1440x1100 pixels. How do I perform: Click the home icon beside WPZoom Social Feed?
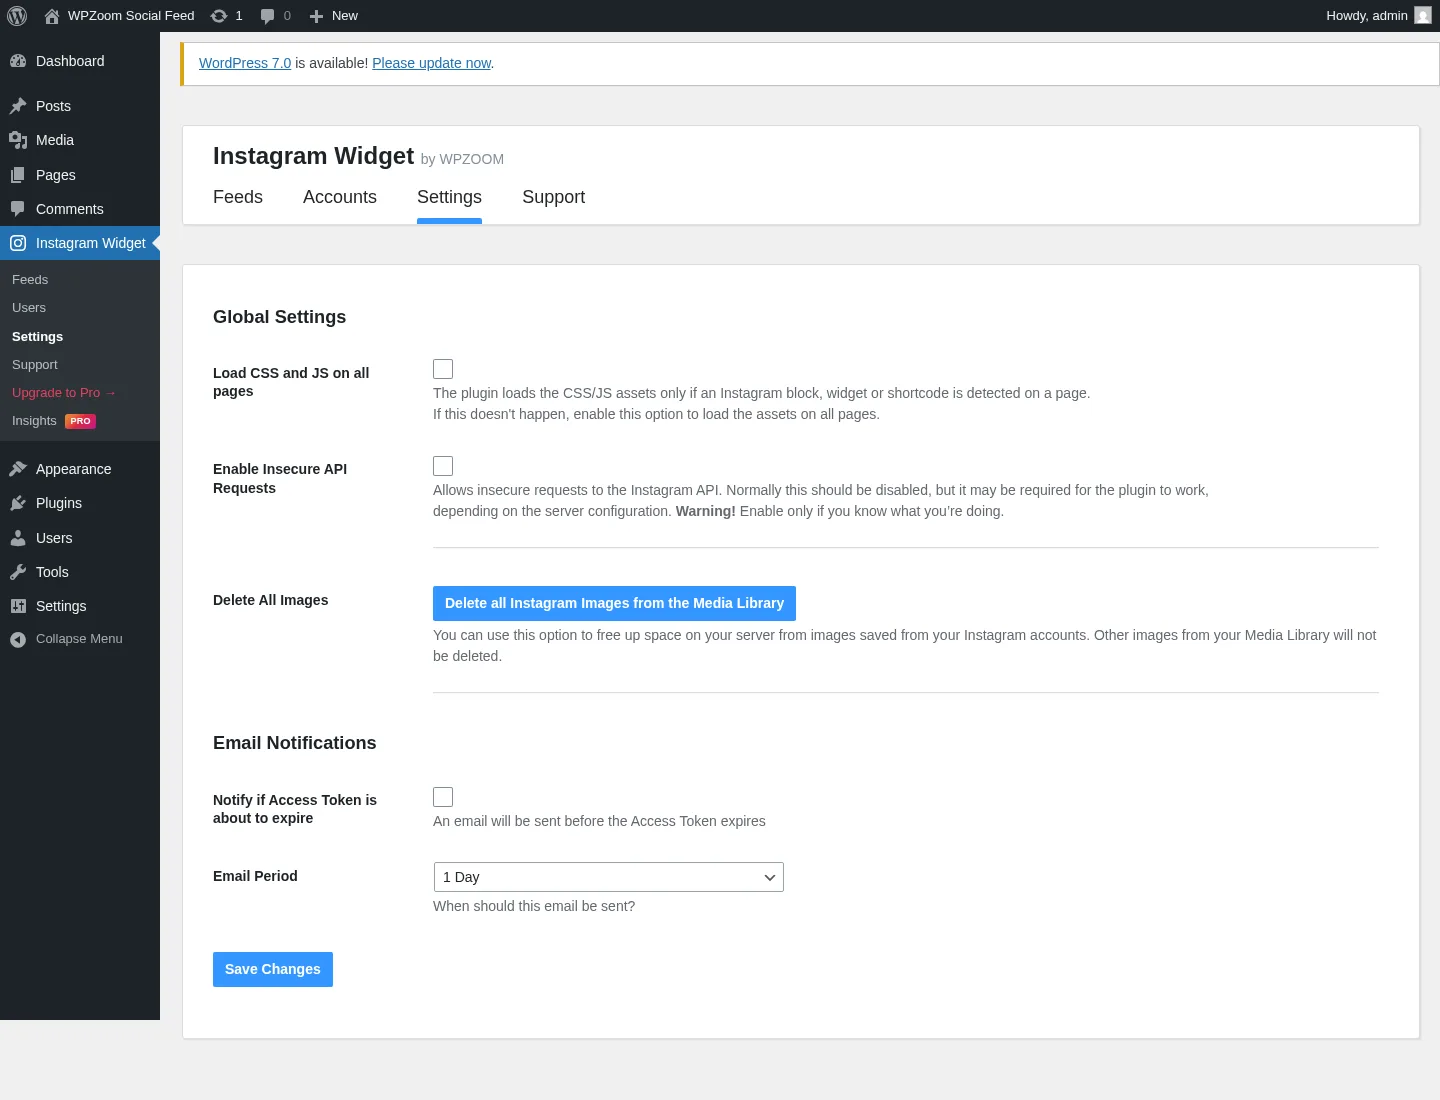coord(52,16)
